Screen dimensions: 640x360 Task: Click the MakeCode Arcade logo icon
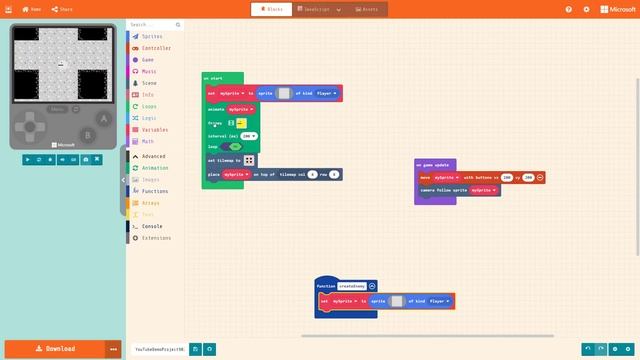(x=9, y=9)
